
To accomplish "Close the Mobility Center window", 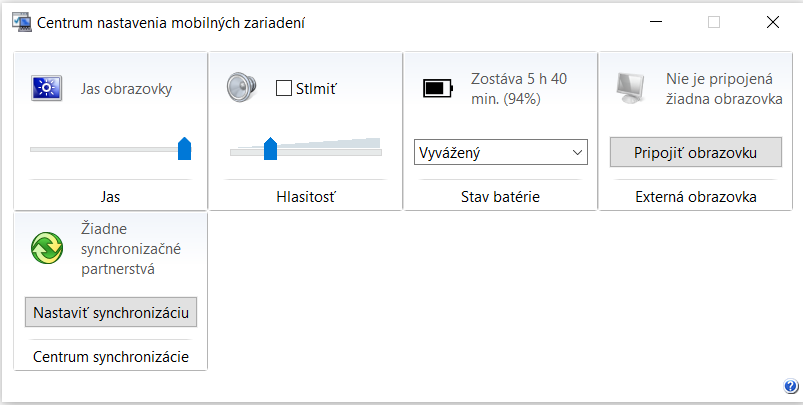I will pos(772,21).
